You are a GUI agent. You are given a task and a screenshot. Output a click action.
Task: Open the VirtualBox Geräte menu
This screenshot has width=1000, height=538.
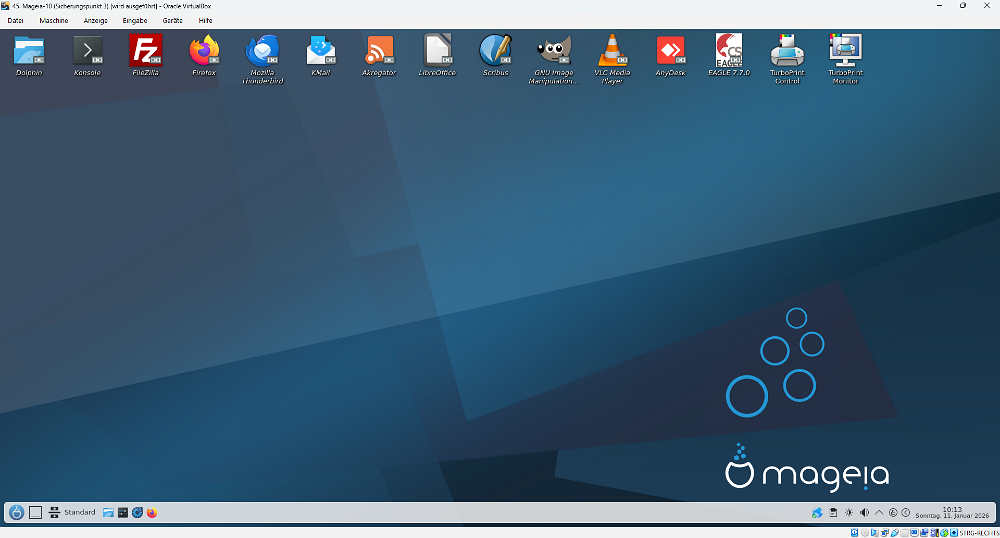click(172, 20)
